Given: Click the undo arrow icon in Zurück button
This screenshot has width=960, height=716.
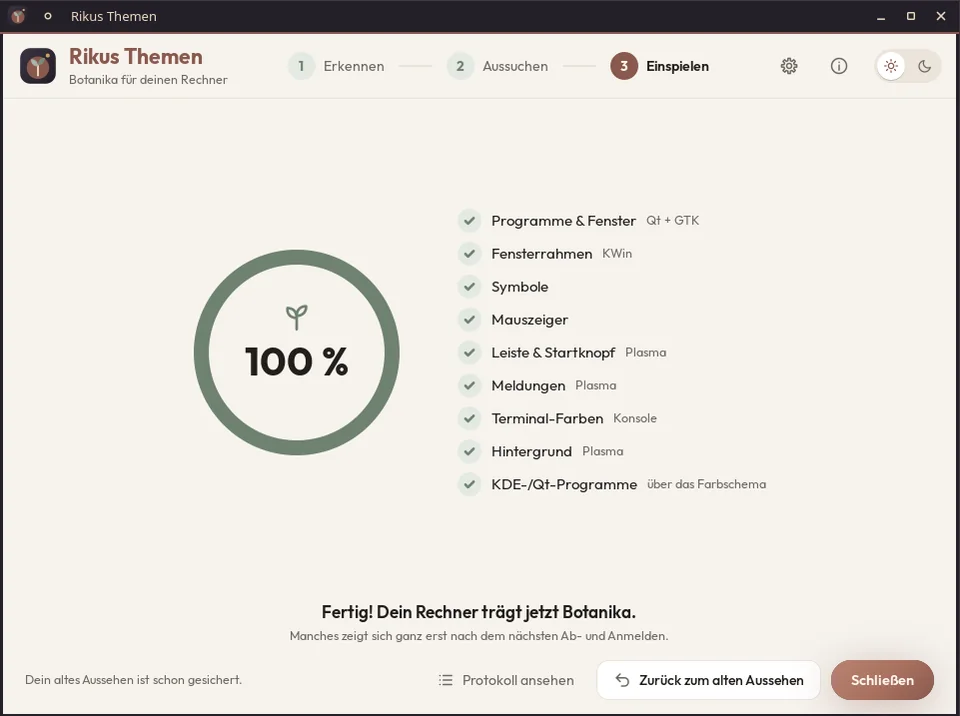Looking at the screenshot, I should coord(622,680).
